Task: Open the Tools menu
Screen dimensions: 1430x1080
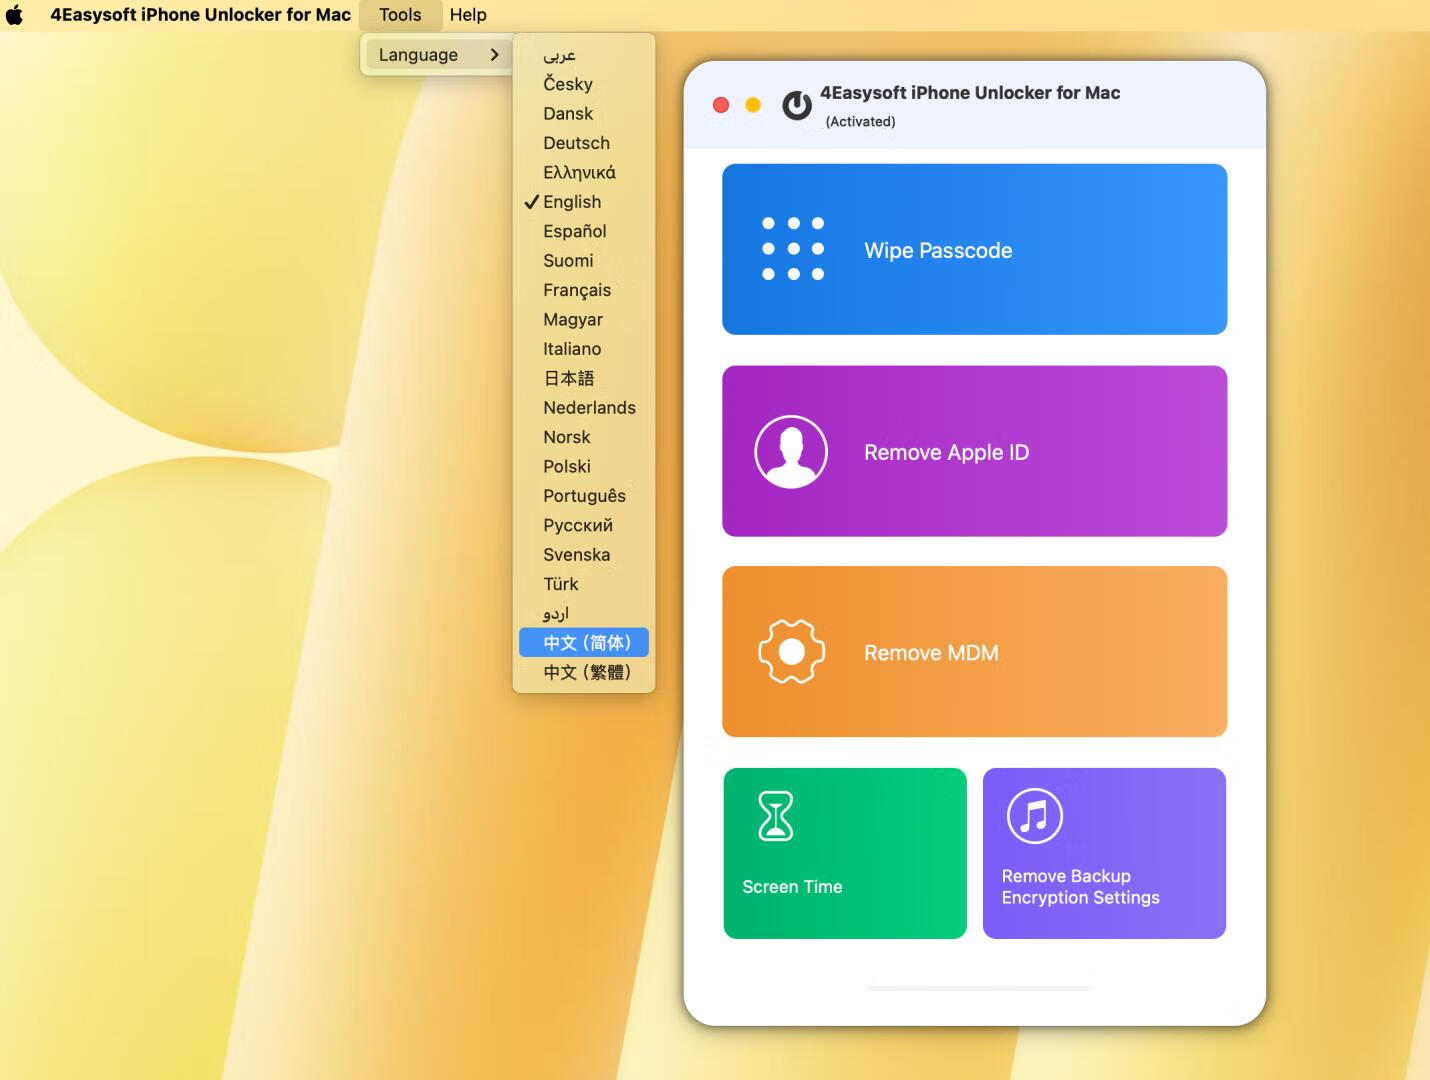Action: 400,15
